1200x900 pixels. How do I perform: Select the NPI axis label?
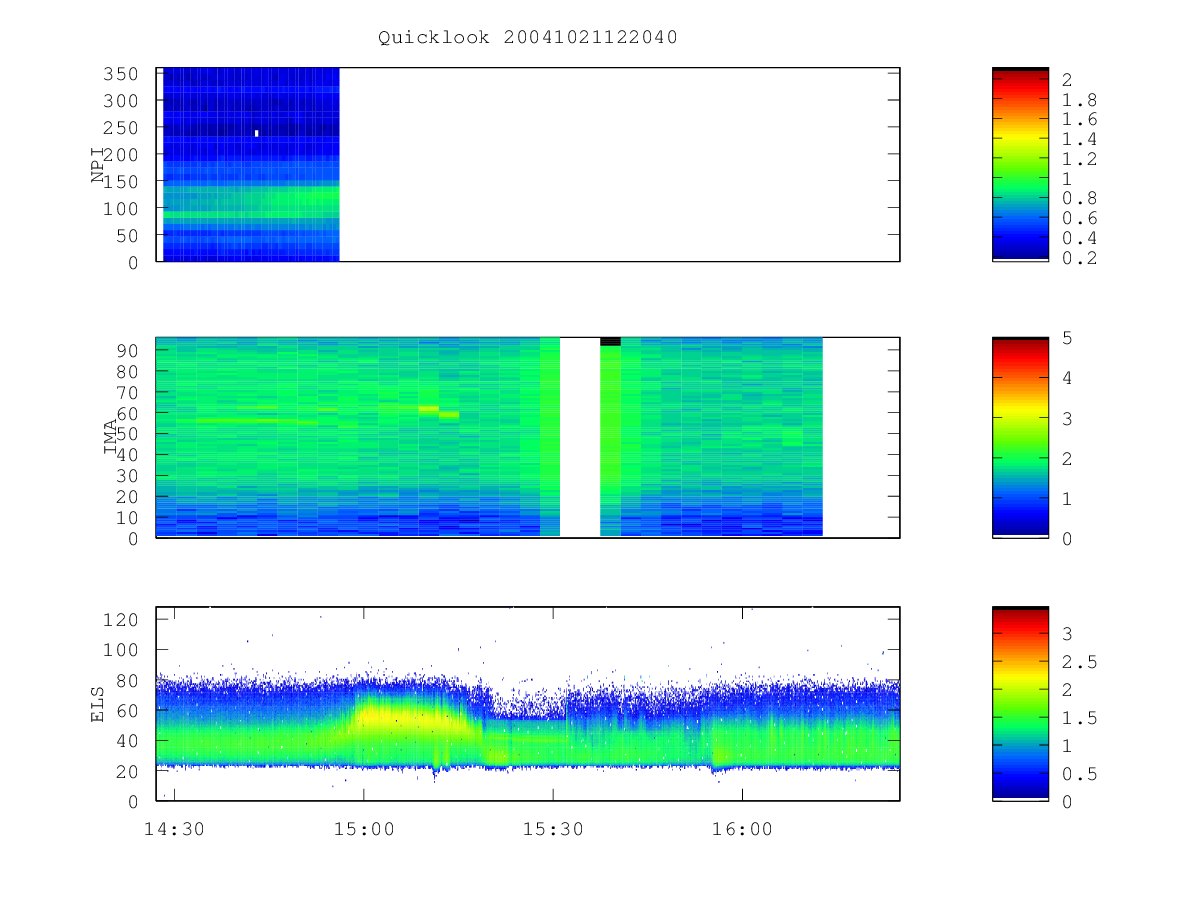(98, 165)
